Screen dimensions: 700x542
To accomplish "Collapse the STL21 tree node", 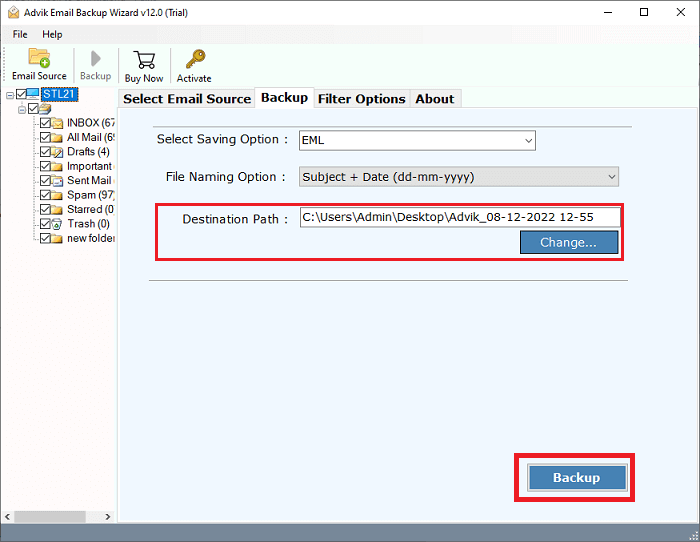I will pyautogui.click(x=10, y=95).
